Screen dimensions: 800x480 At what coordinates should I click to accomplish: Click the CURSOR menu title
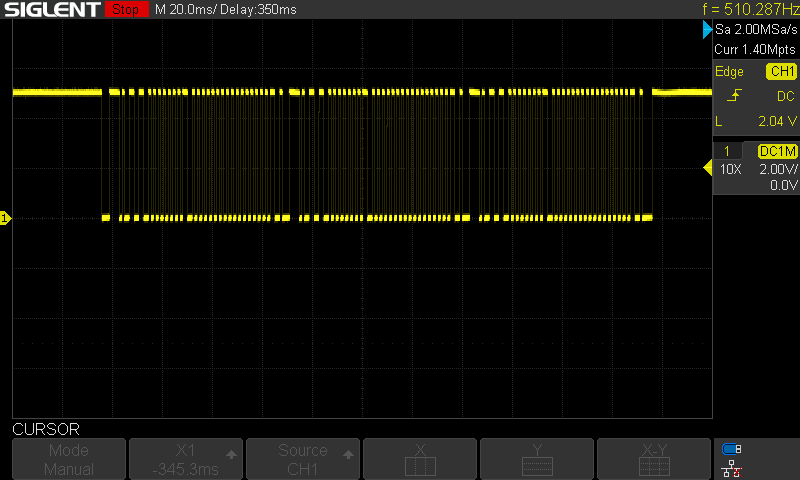coord(46,429)
